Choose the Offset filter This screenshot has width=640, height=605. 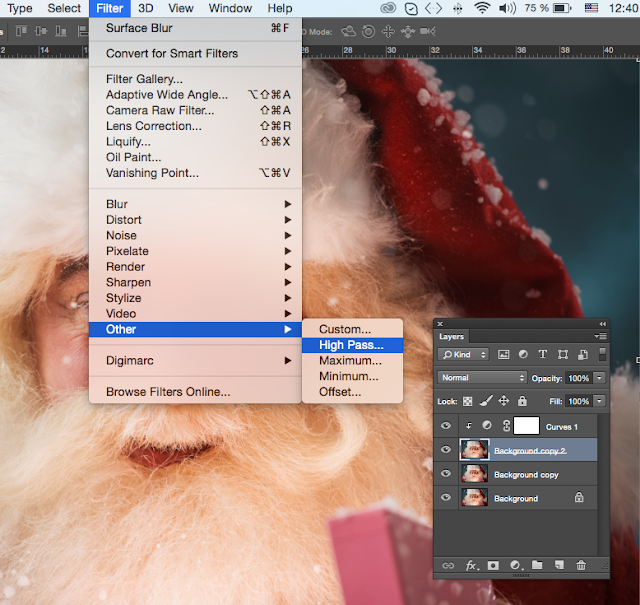coord(352,392)
